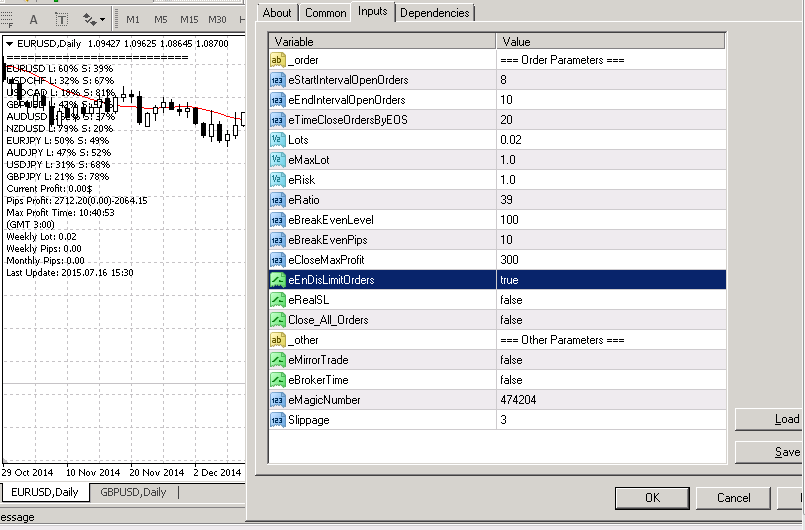Viewport: 805px width, 530px height.
Task: Click the integer icon beside eMagicNumber
Action: tap(277, 400)
